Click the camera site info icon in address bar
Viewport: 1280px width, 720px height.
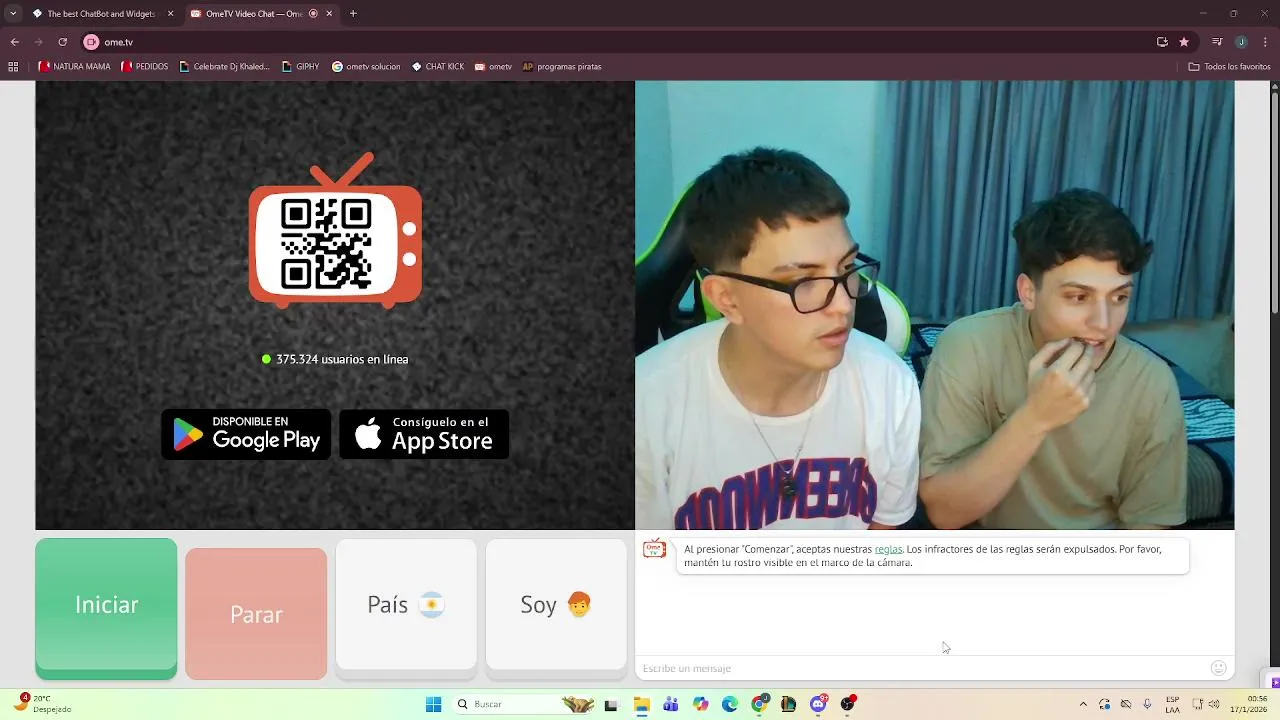pos(91,42)
